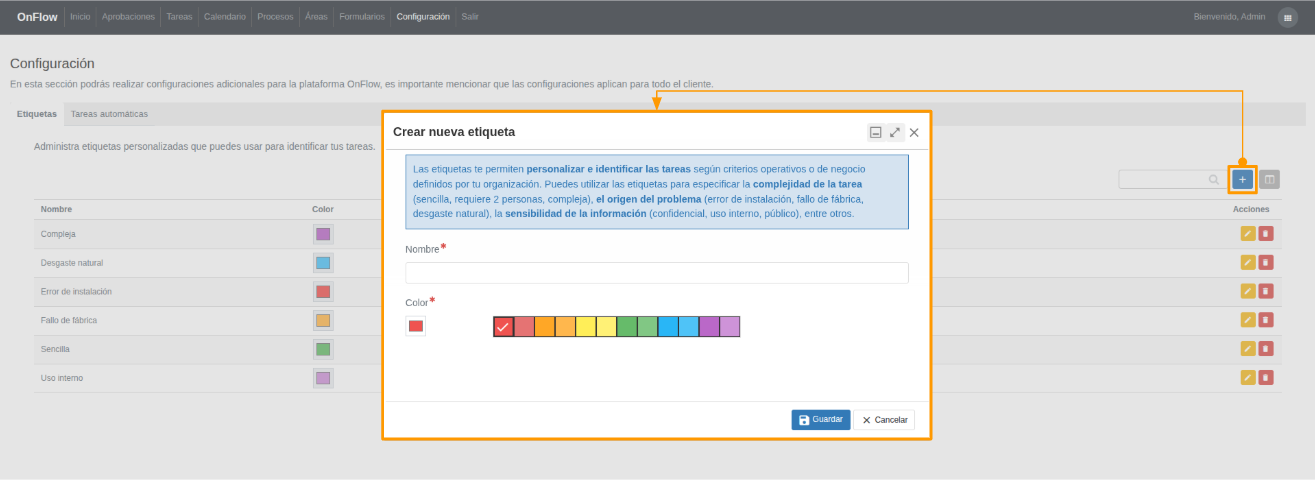
Task: Pick the orange swatch in the palette
Action: [544, 327]
